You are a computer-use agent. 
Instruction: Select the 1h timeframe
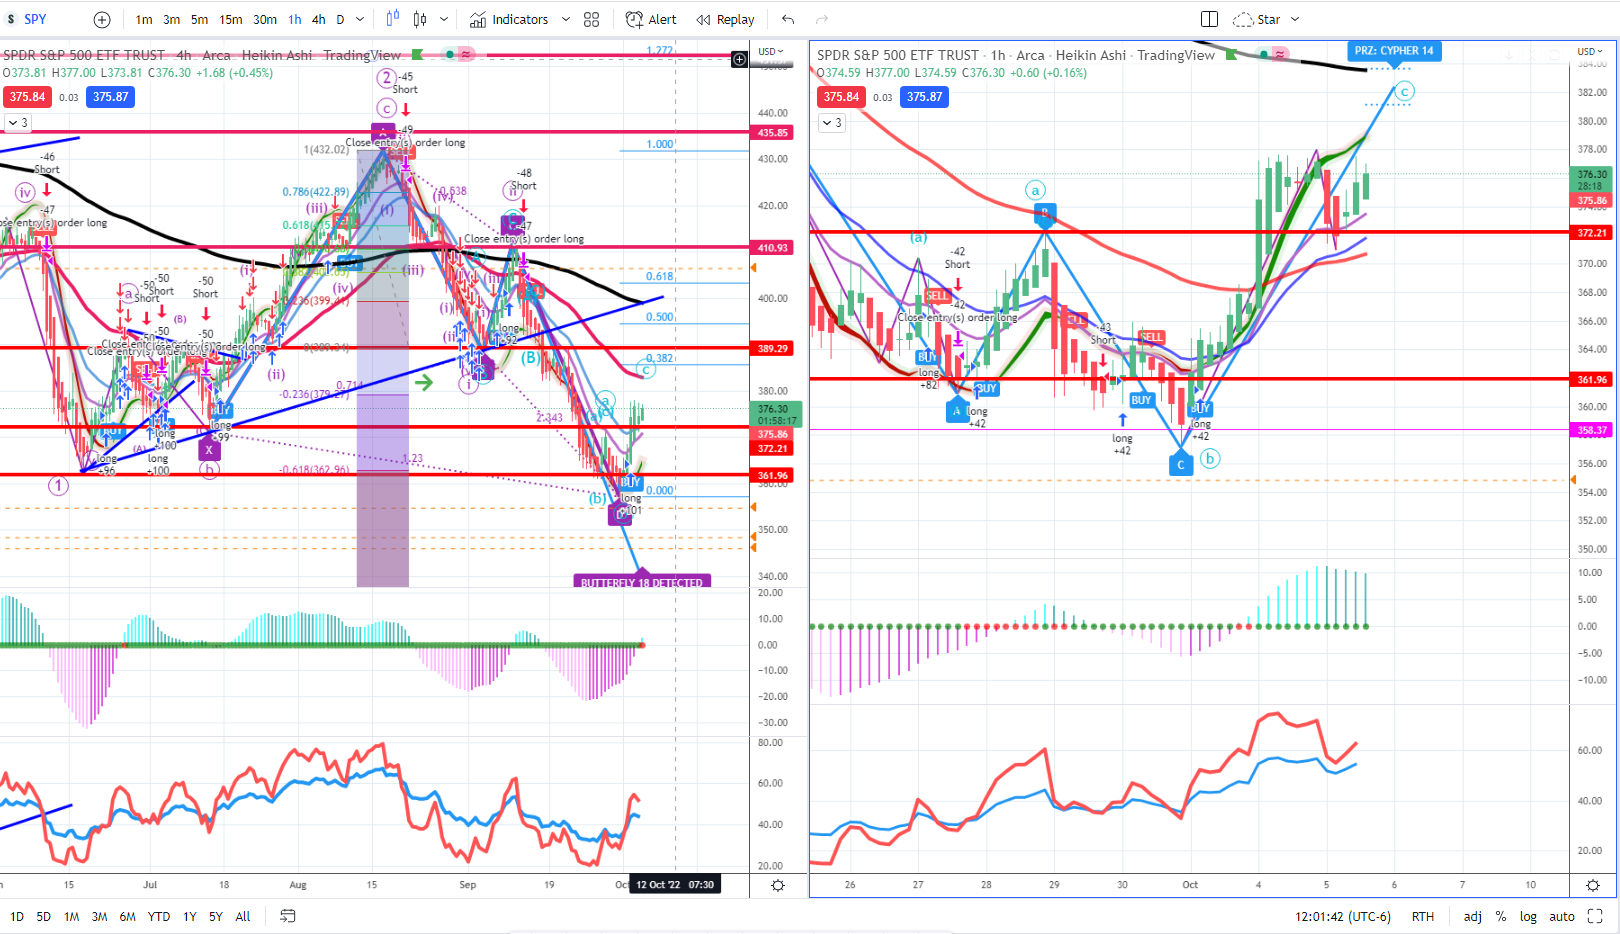pos(295,19)
